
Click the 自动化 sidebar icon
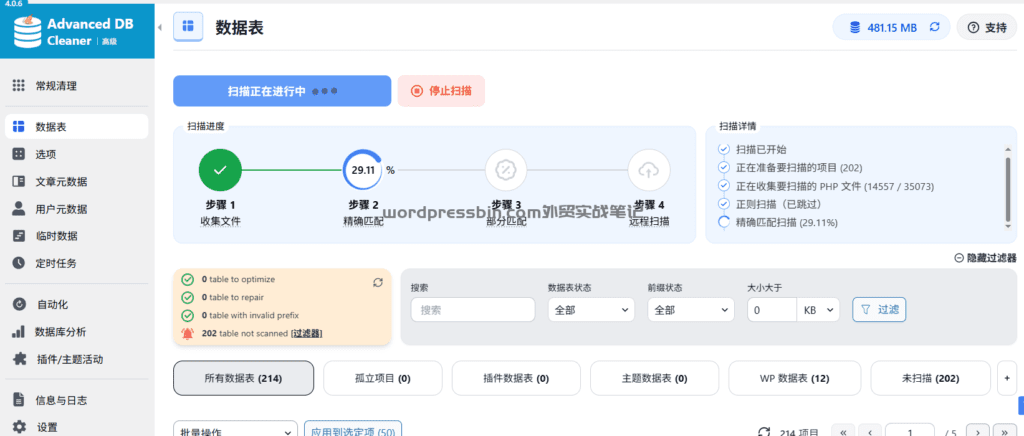click(18, 304)
